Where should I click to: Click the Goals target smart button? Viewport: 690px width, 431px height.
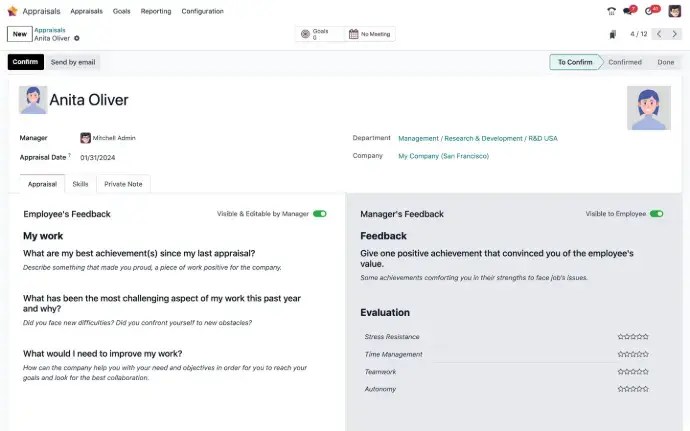[318, 34]
